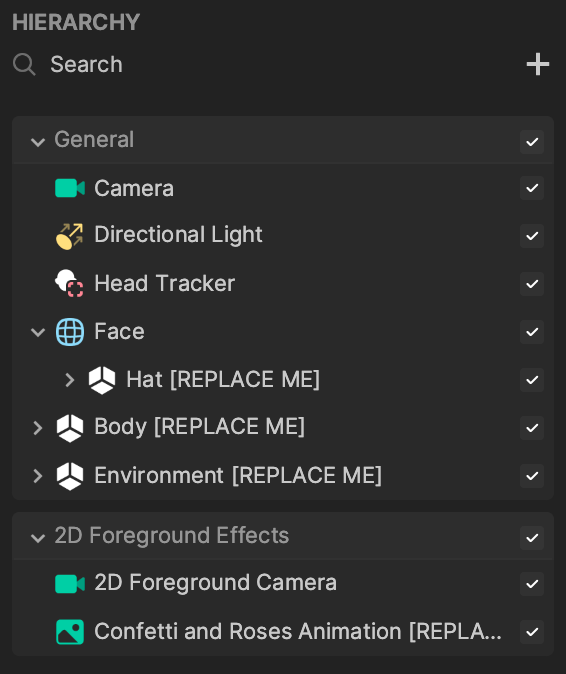
Task: Disable the General group checkbox
Action: [x=532, y=142]
